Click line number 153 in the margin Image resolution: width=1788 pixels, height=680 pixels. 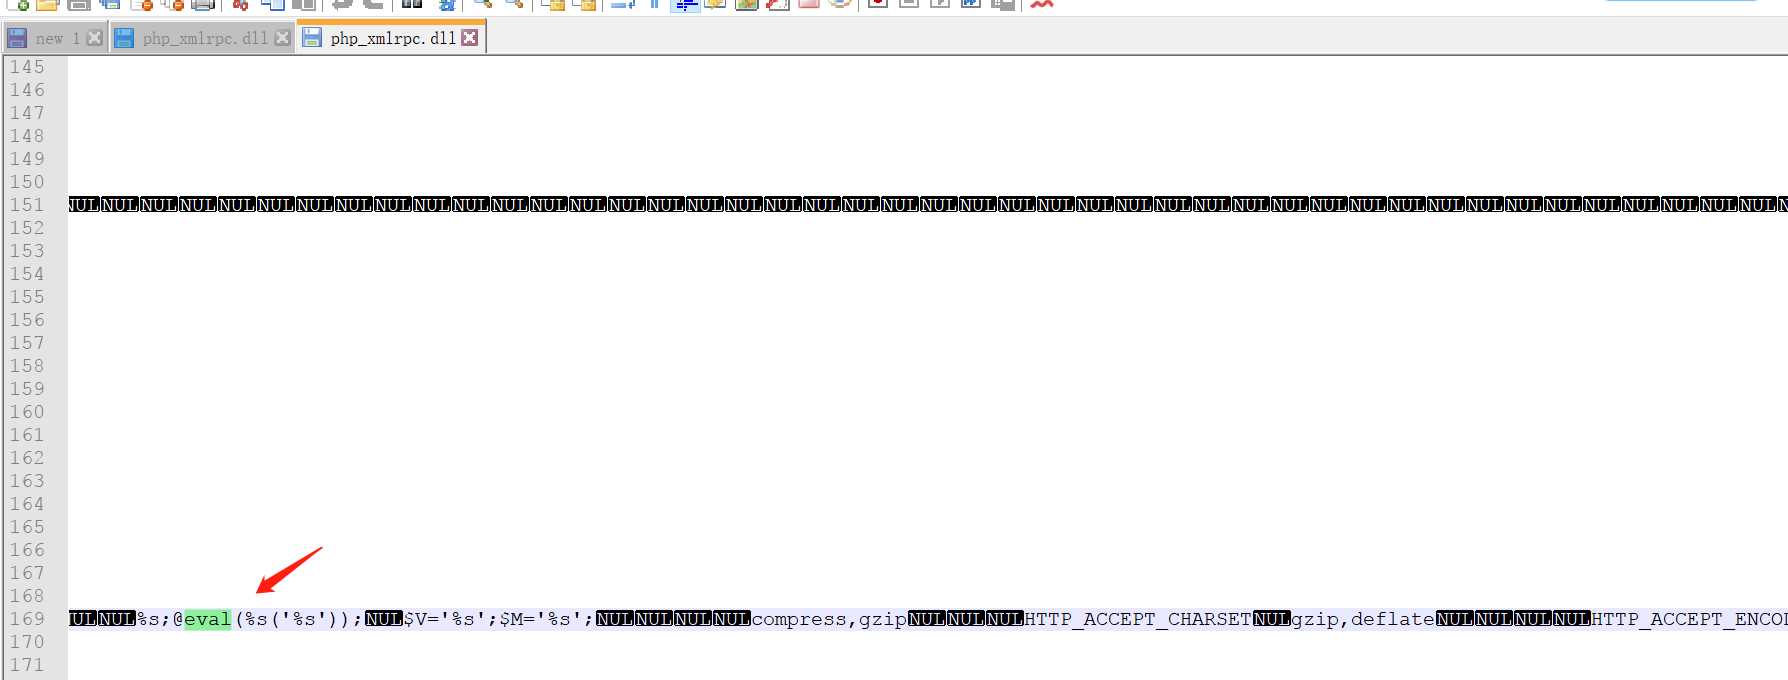point(27,251)
